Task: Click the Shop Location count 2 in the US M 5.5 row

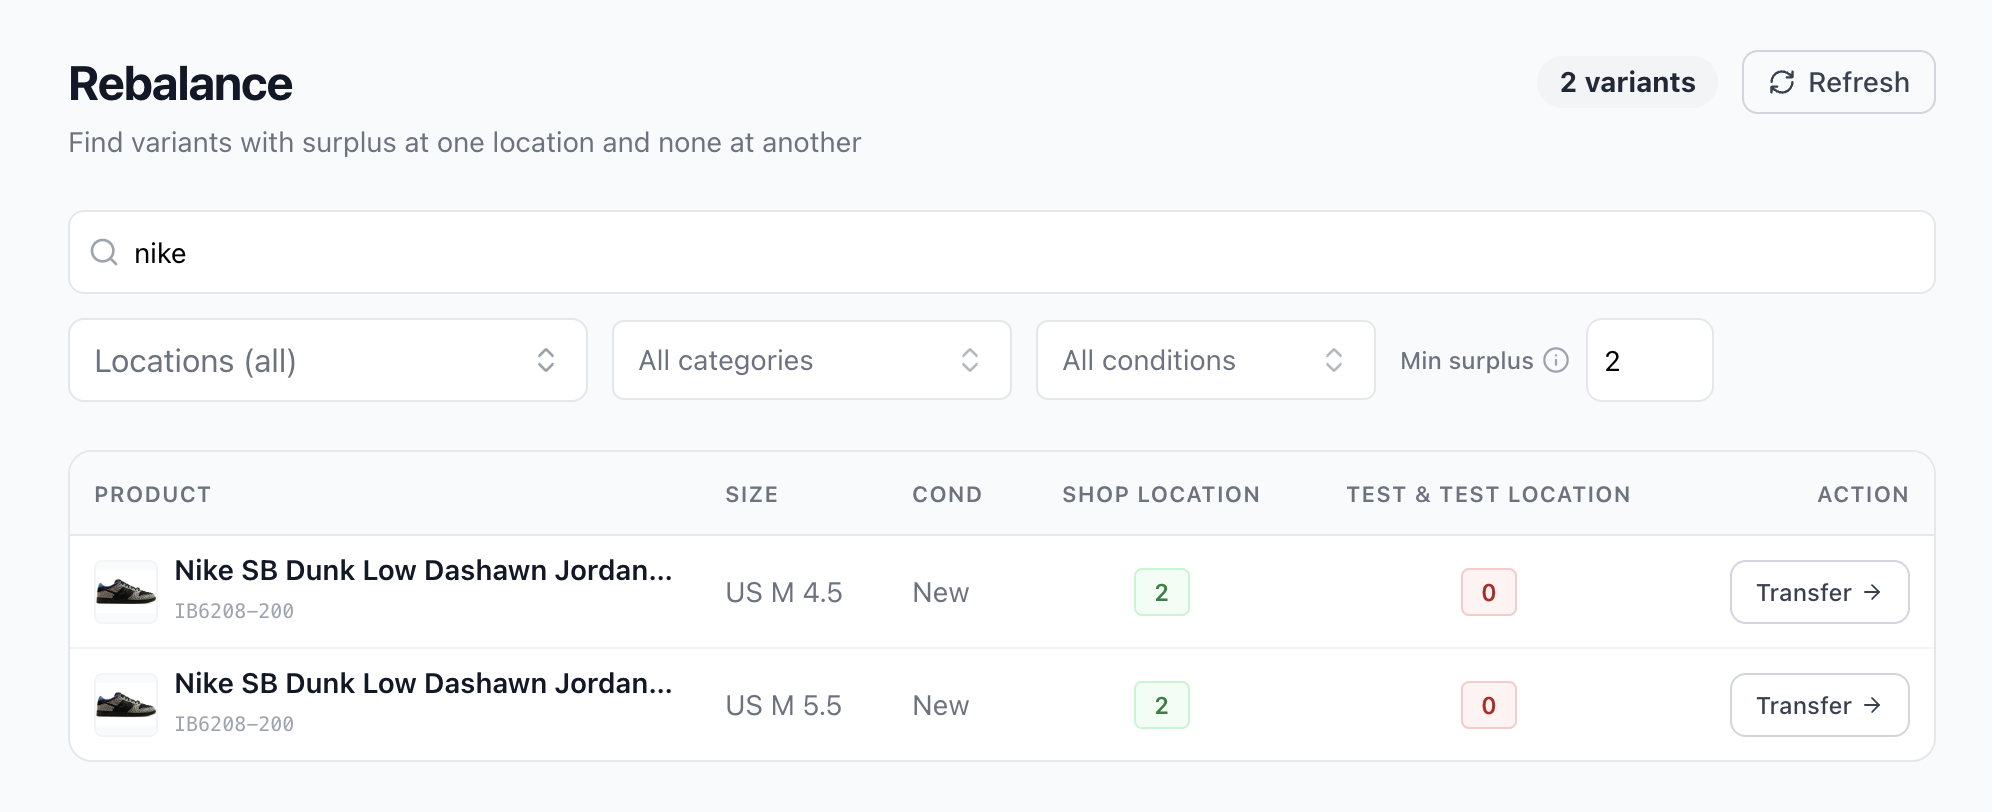Action: (1161, 705)
